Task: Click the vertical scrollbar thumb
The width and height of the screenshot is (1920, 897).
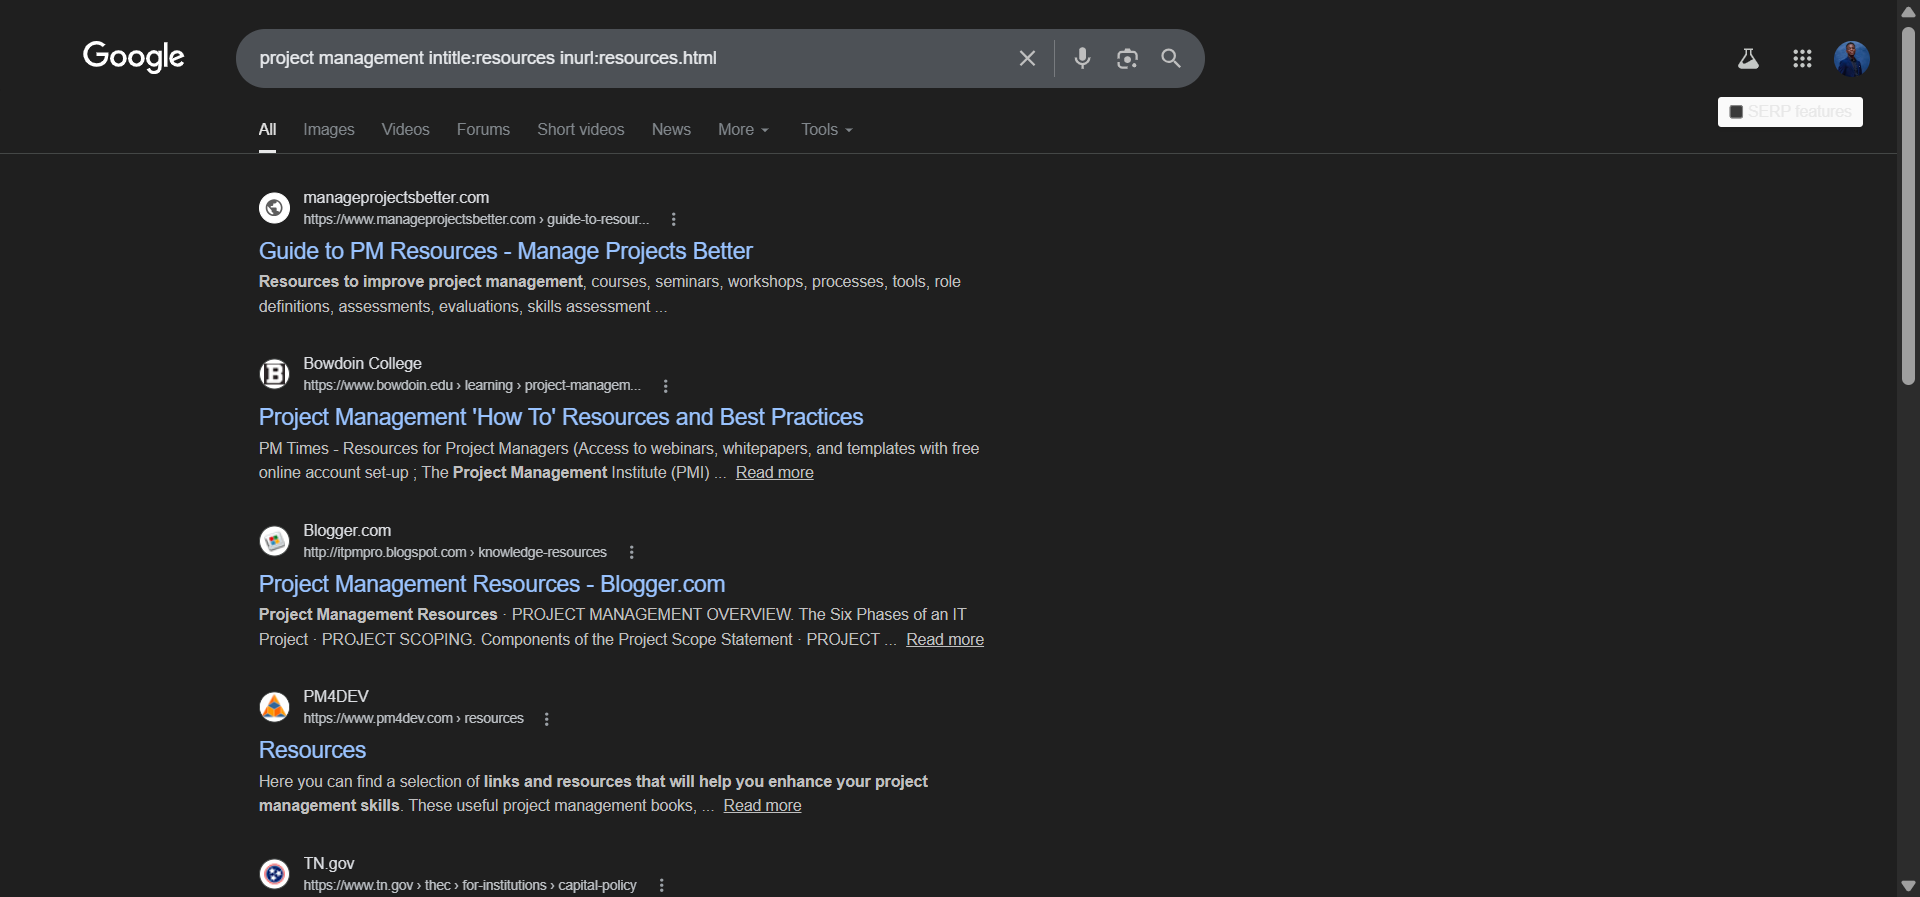Action: [x=1908, y=205]
